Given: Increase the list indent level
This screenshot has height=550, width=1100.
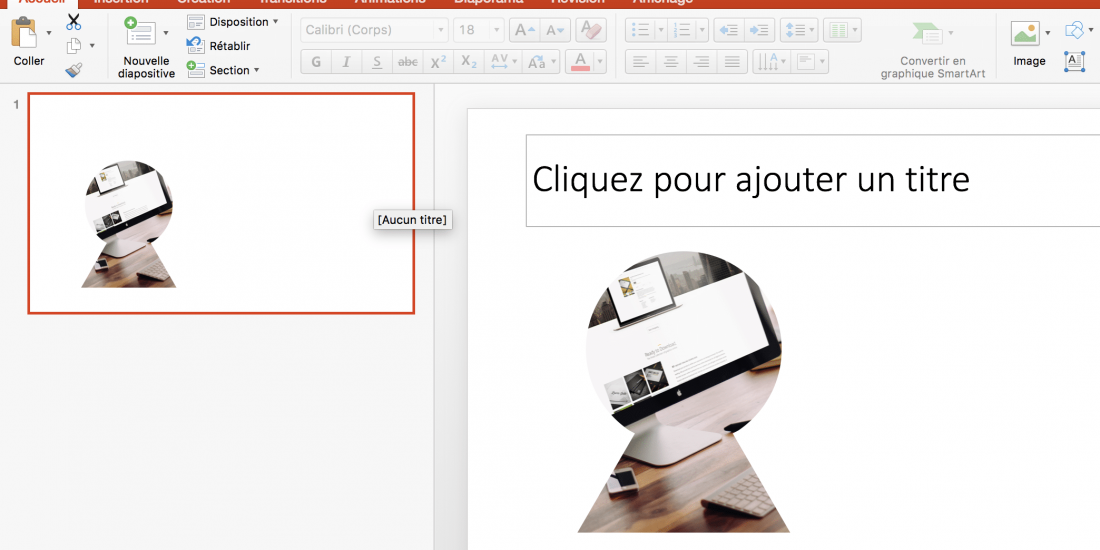Looking at the screenshot, I should coord(760,30).
